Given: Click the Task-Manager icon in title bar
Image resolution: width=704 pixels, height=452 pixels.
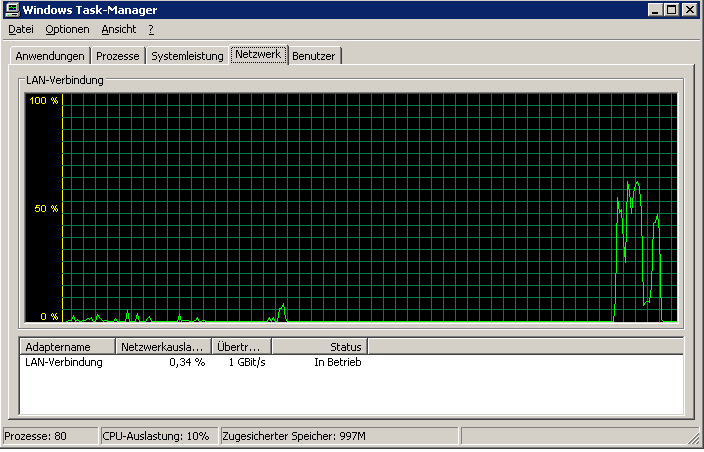Looking at the screenshot, I should pos(11,10).
